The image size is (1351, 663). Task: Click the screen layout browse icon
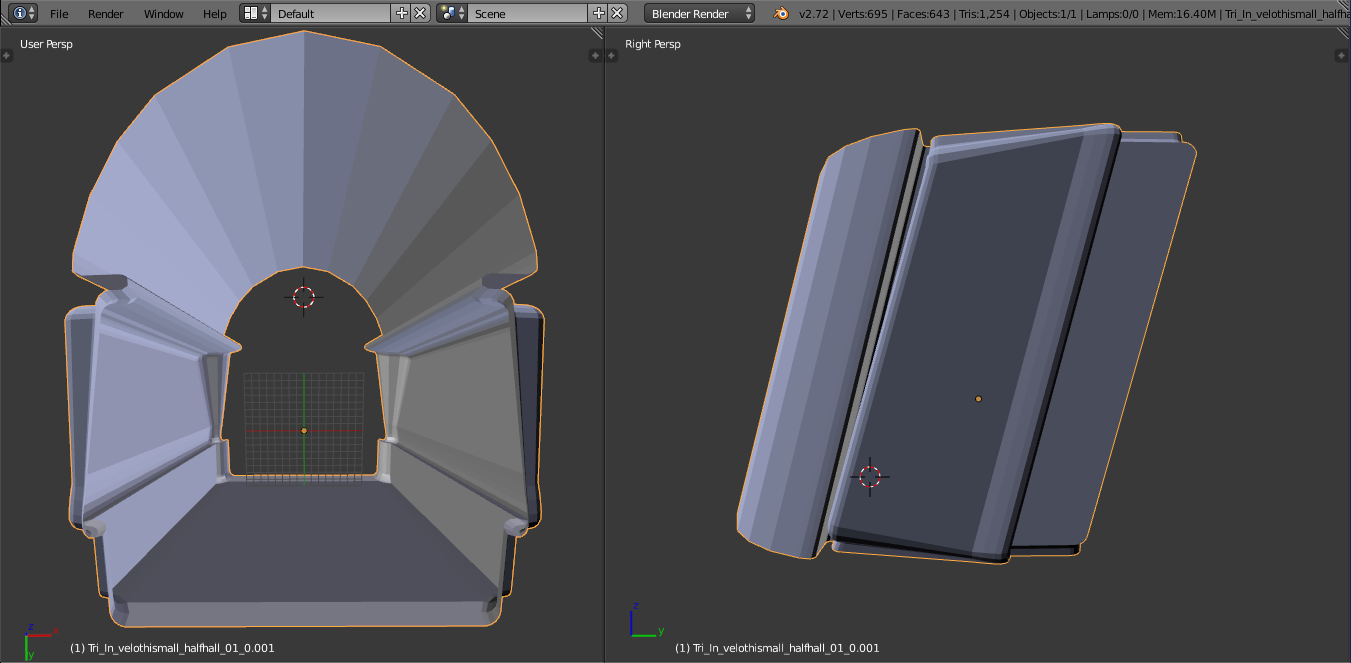(x=256, y=13)
